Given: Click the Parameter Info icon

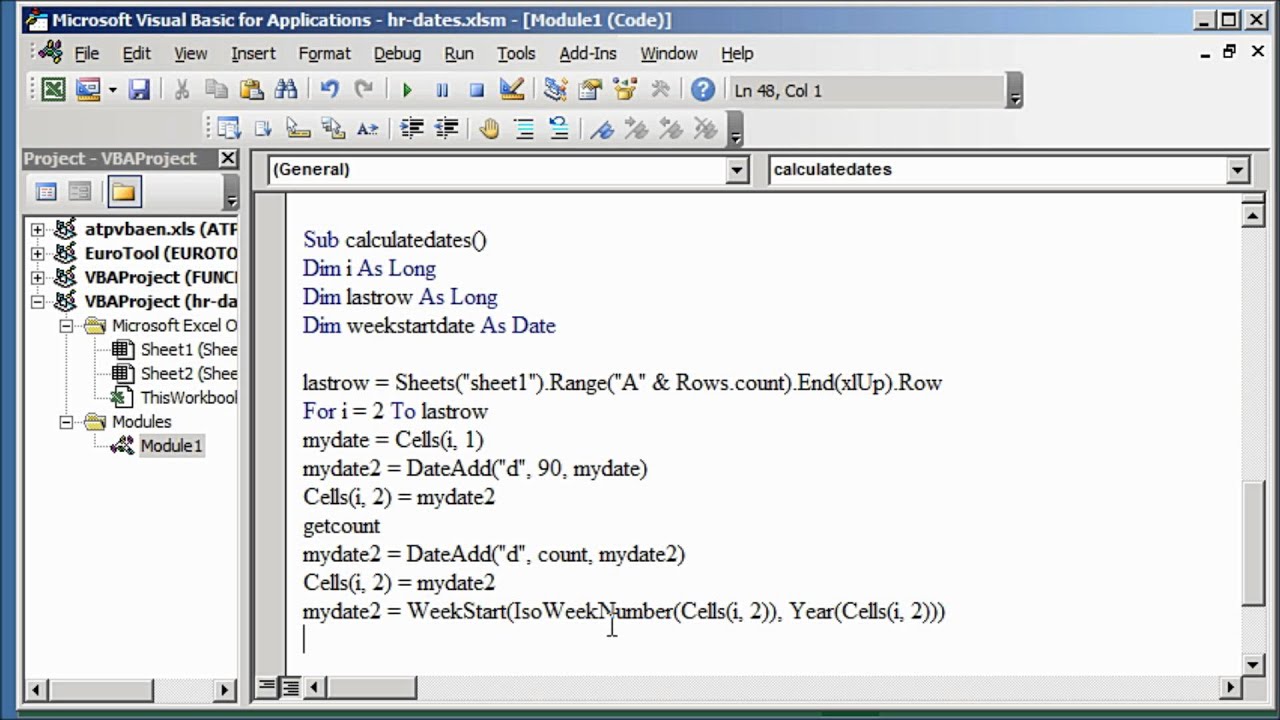Looking at the screenshot, I should point(333,128).
